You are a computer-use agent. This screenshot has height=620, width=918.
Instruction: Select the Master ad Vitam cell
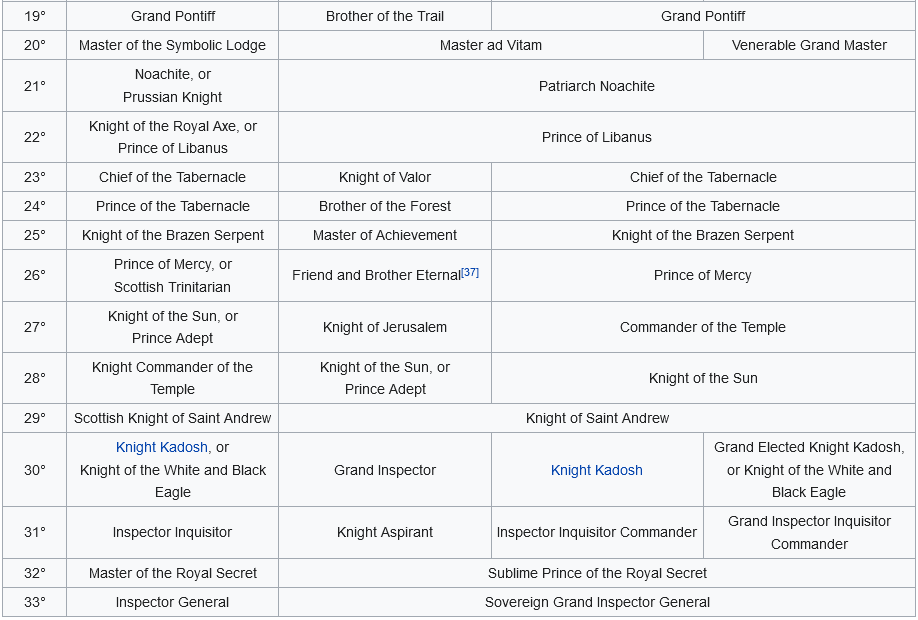tap(491, 45)
